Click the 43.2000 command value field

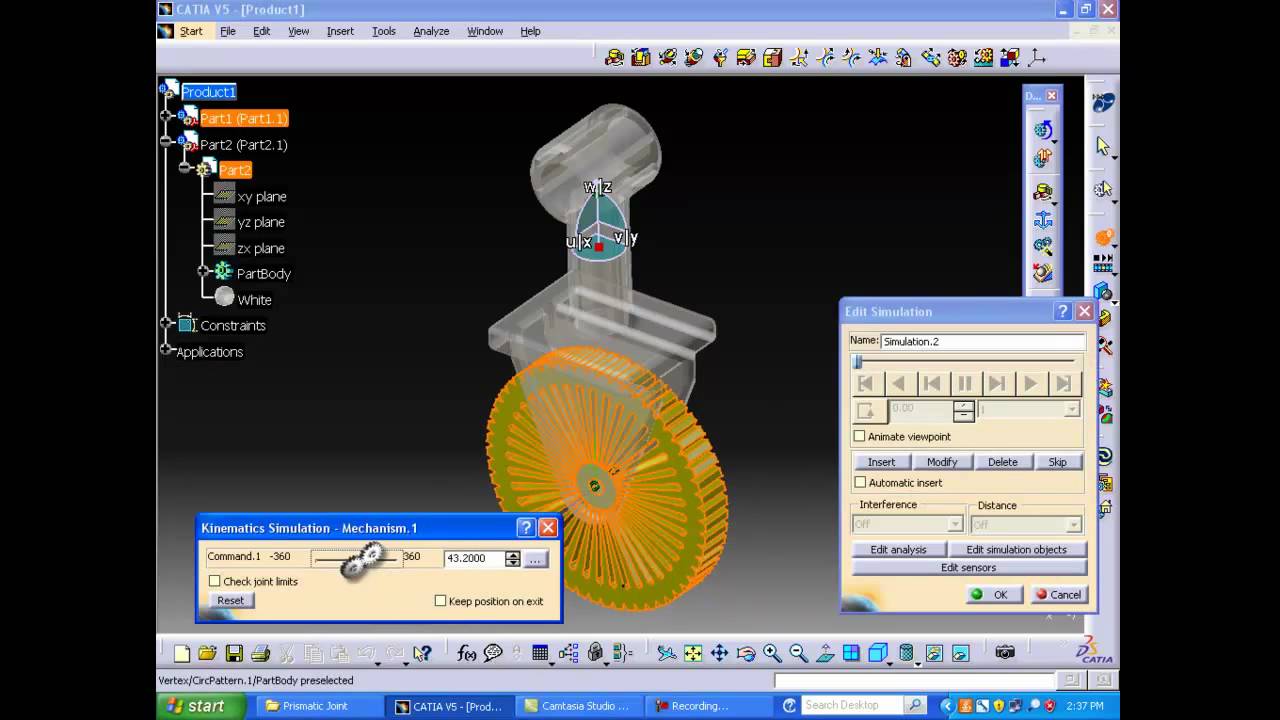[x=474, y=559]
